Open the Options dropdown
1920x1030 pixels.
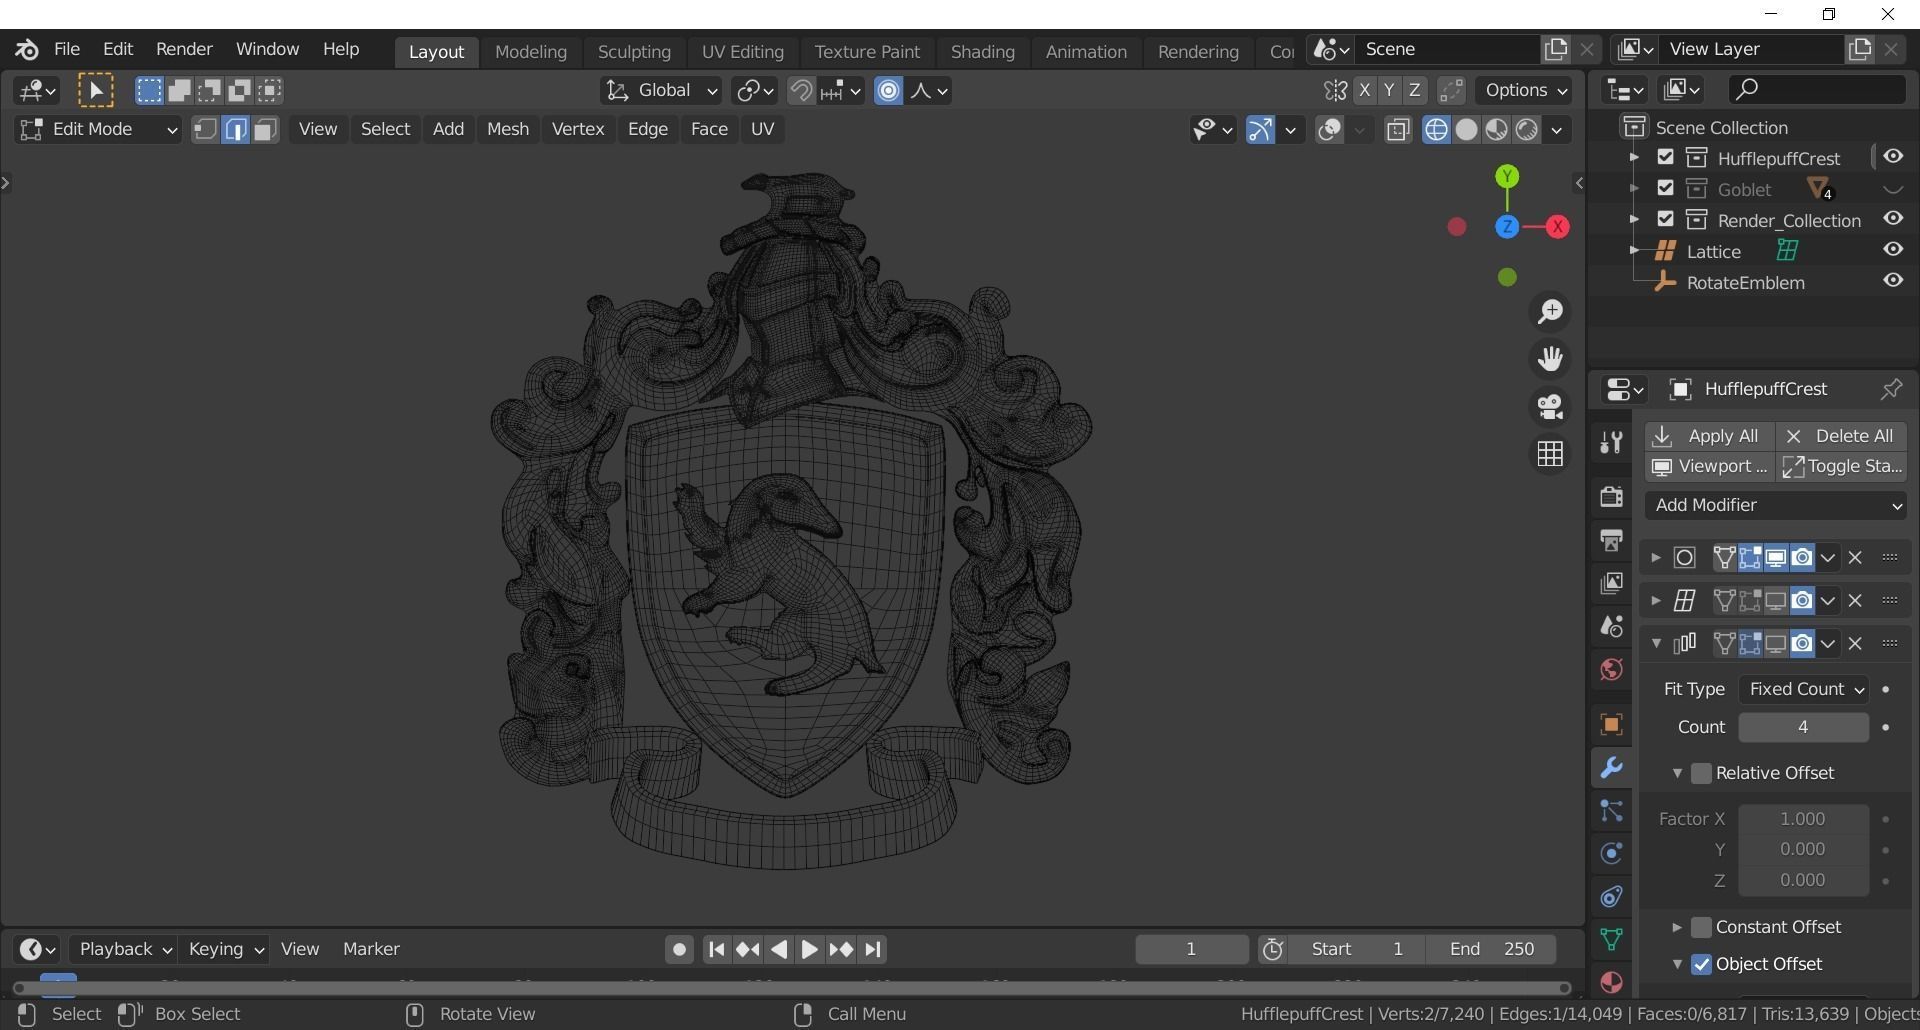pyautogui.click(x=1523, y=91)
